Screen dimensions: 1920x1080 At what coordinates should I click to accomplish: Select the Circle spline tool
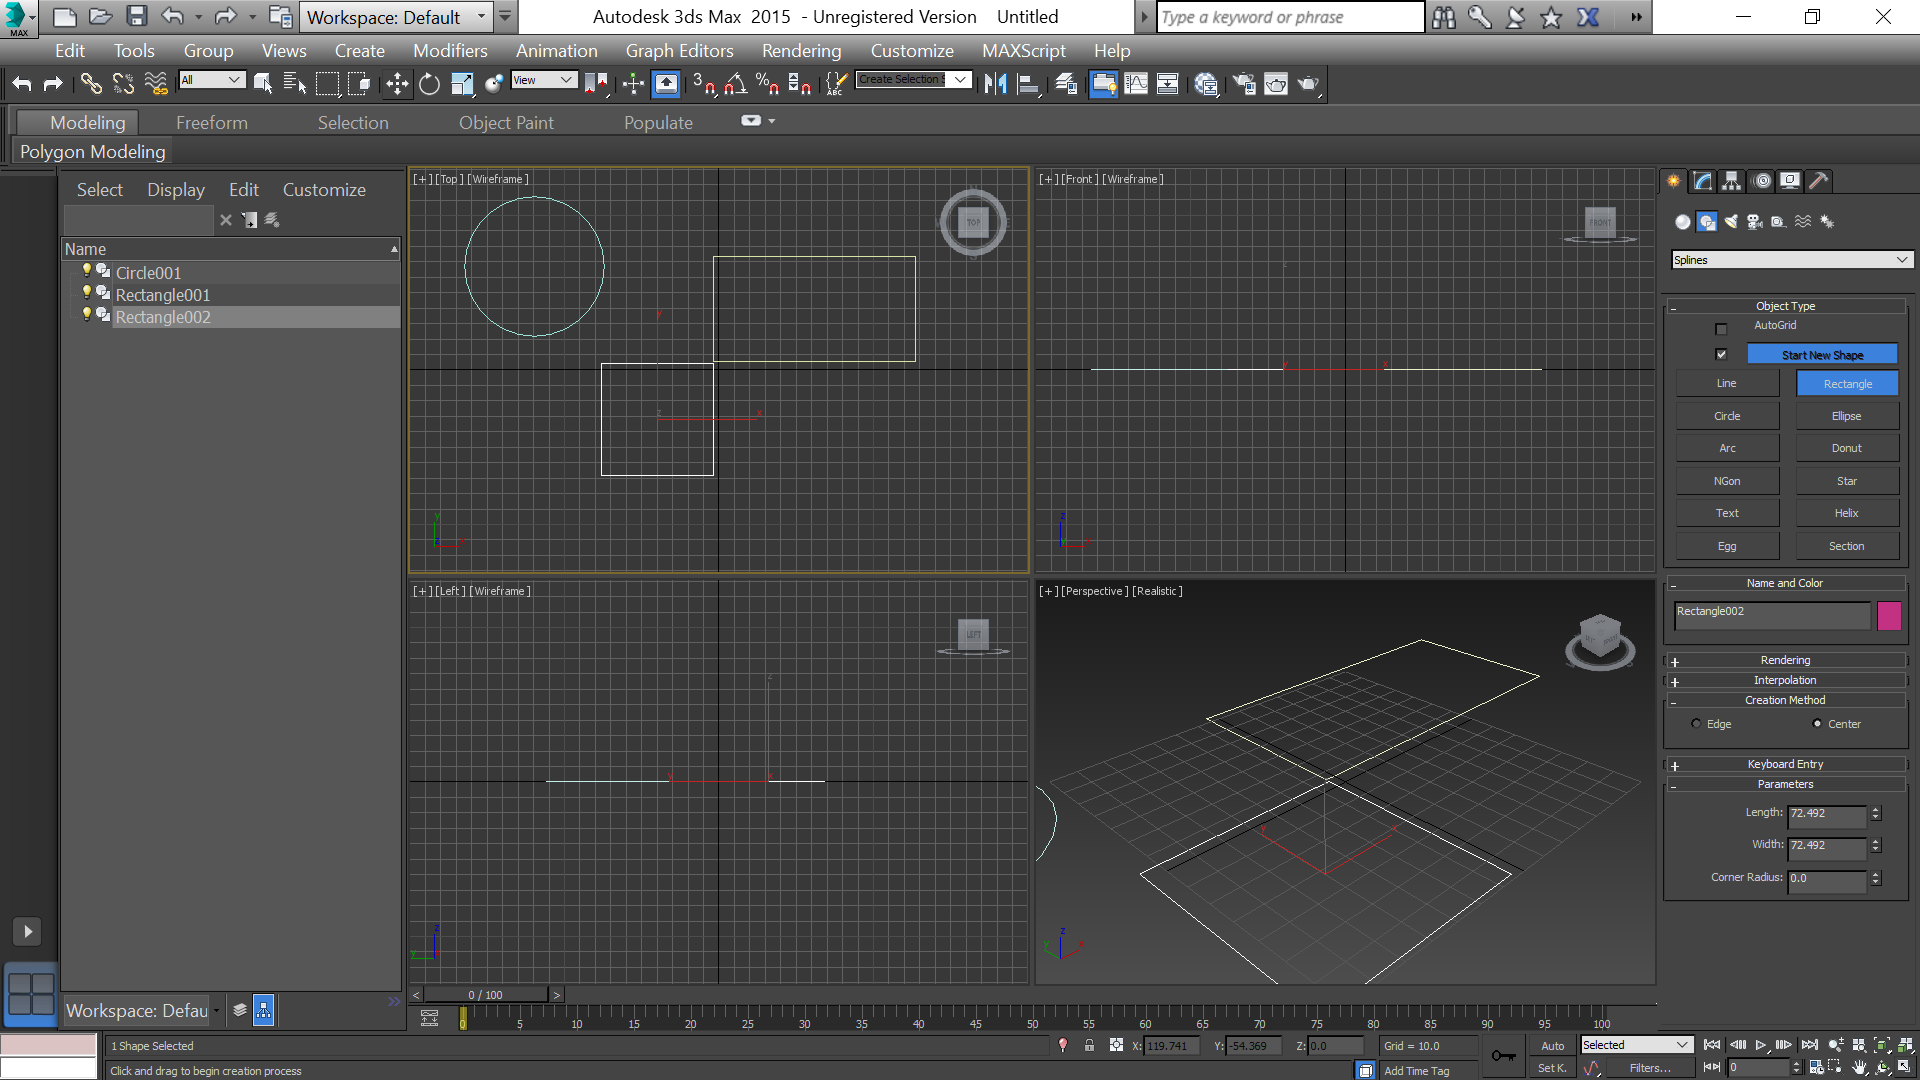(1726, 414)
